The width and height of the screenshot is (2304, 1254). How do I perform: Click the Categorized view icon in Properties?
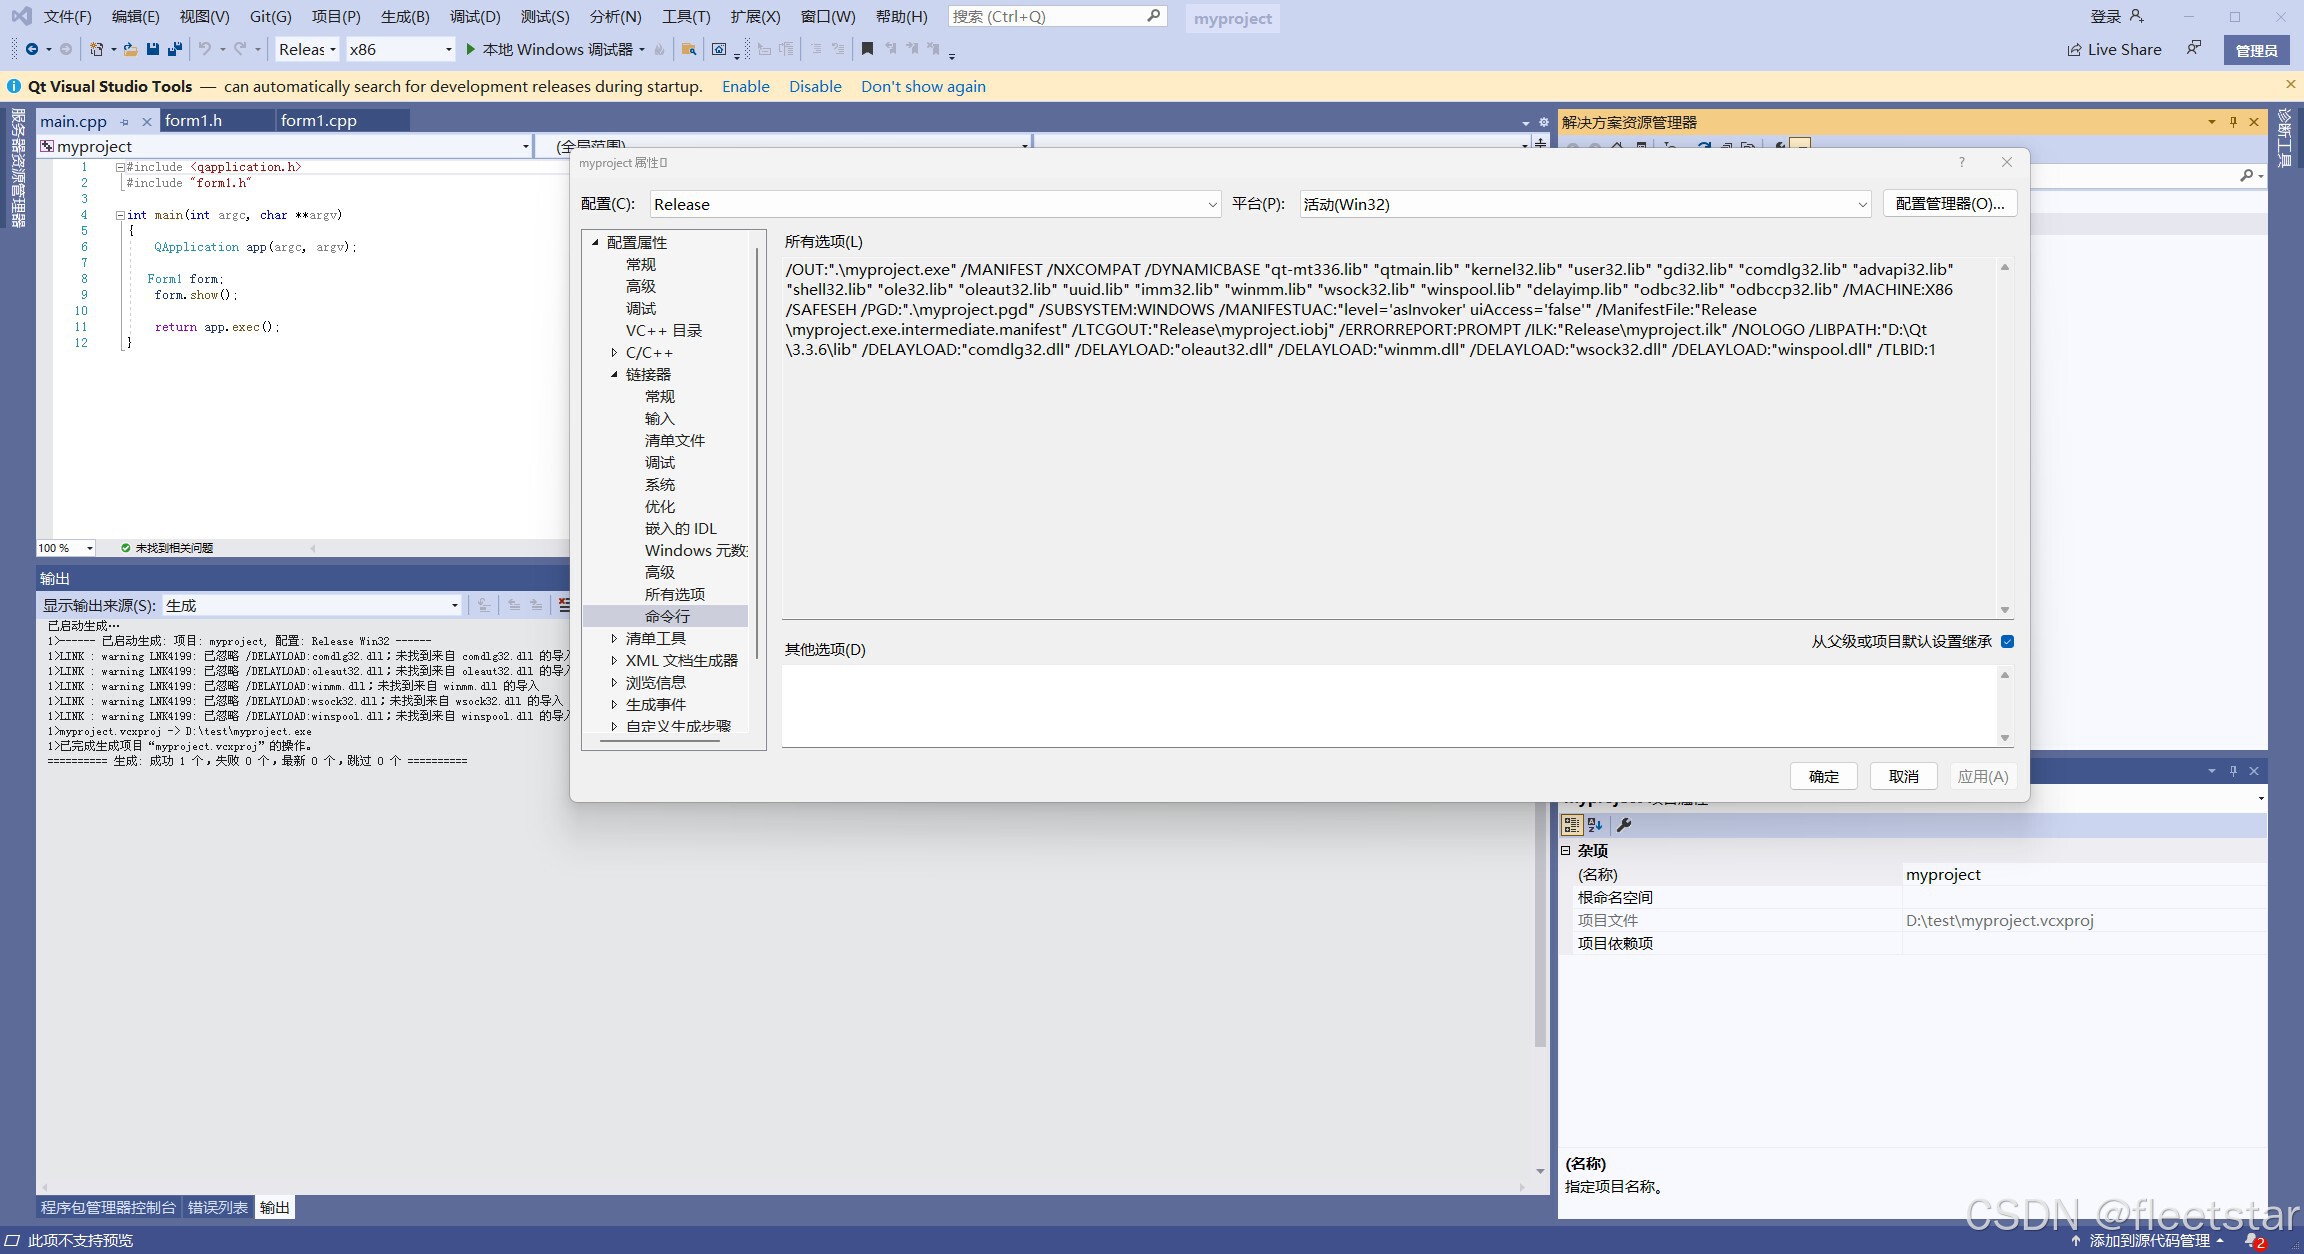coord(1571,825)
